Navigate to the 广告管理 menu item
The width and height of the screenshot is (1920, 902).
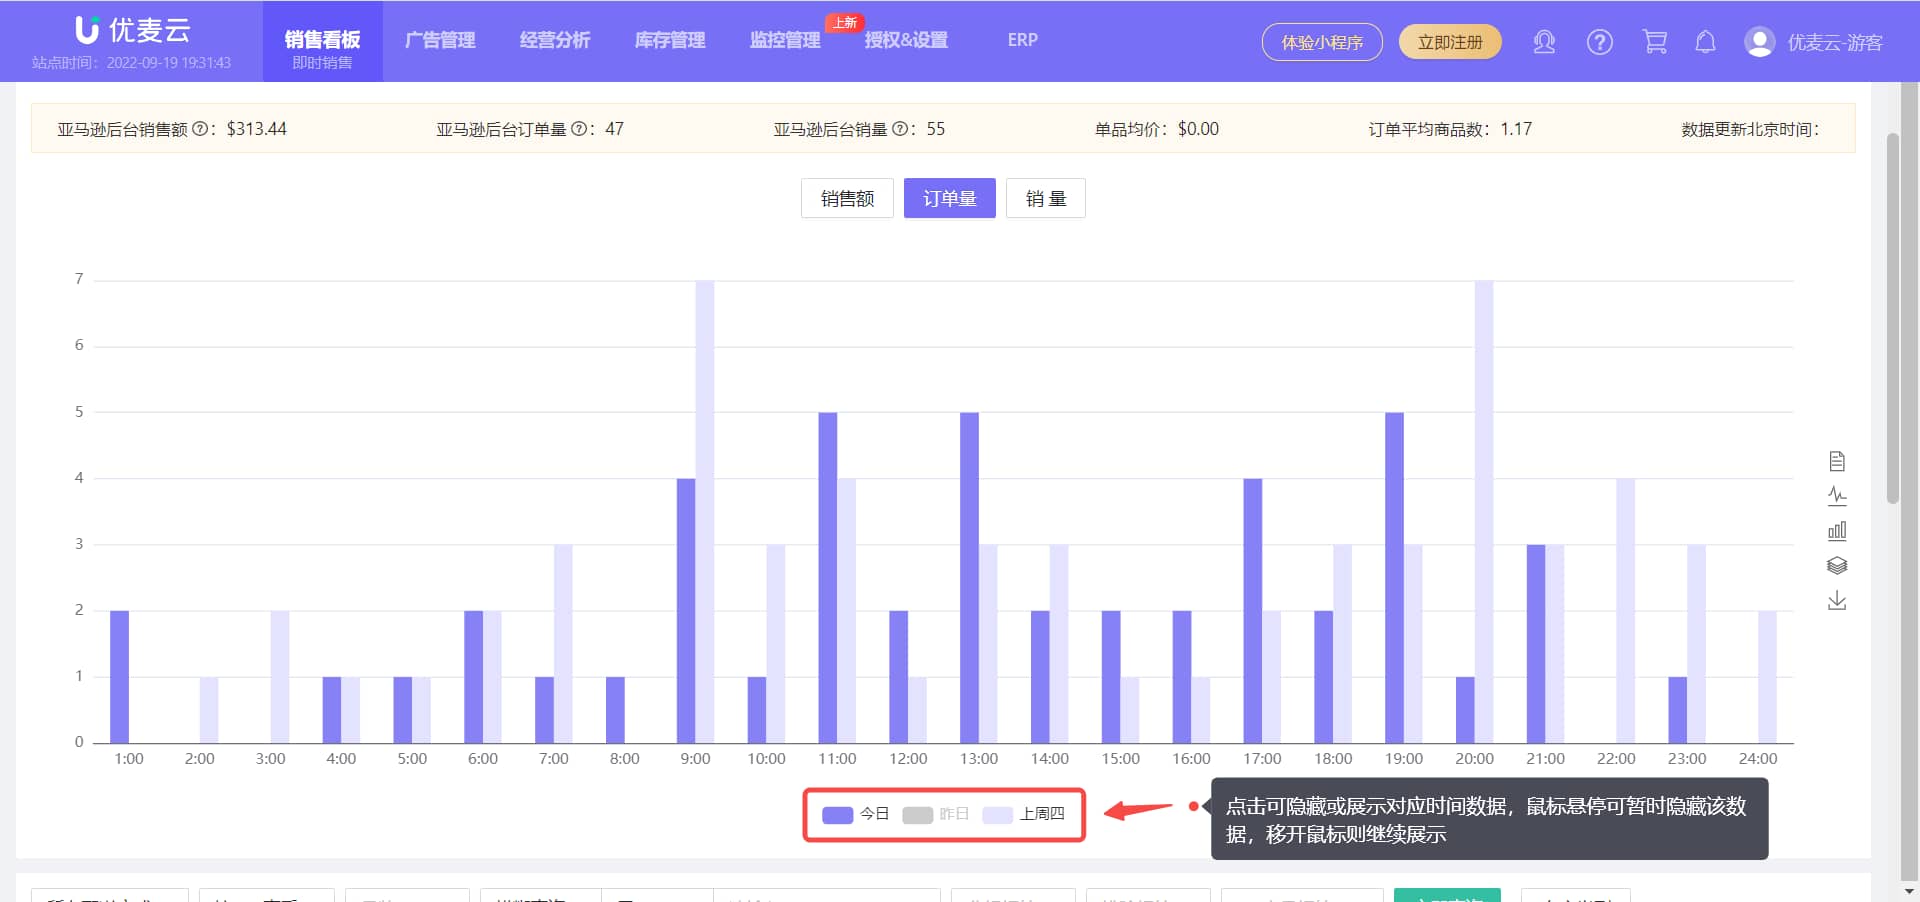pos(440,40)
